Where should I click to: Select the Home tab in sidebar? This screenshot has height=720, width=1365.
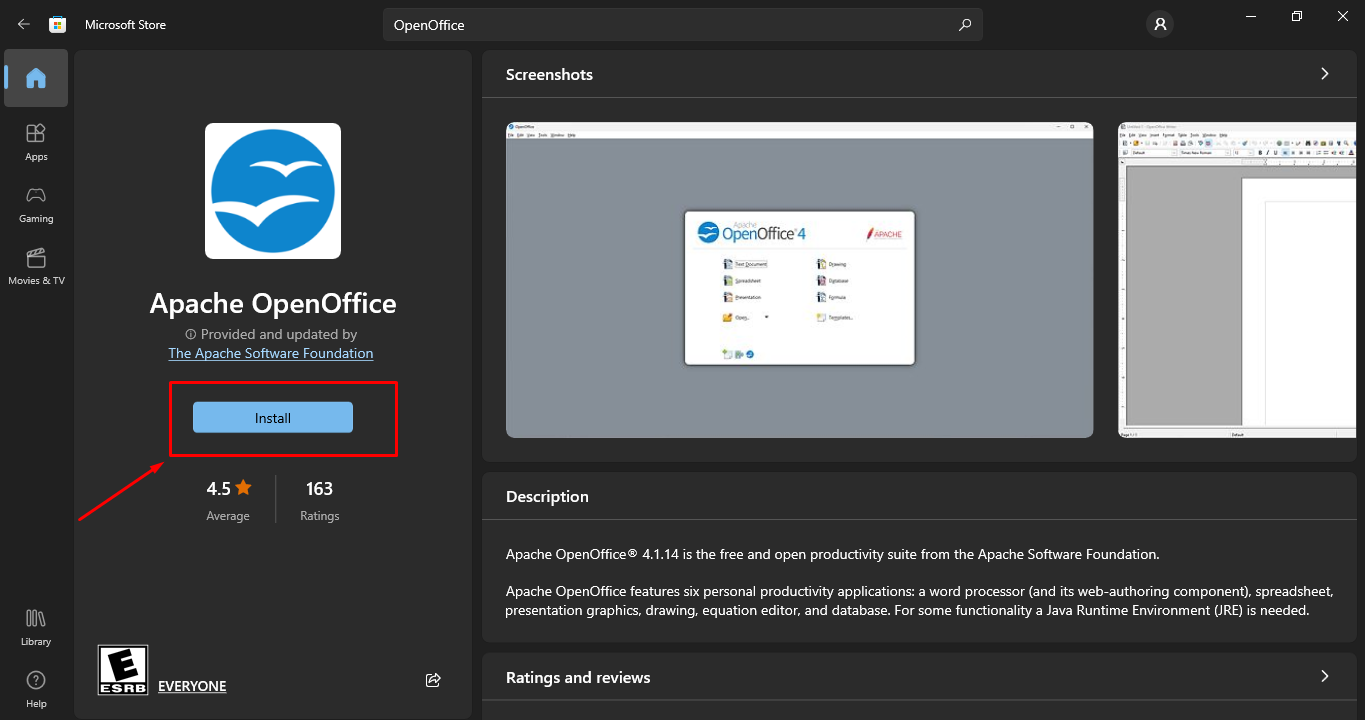click(x=35, y=78)
